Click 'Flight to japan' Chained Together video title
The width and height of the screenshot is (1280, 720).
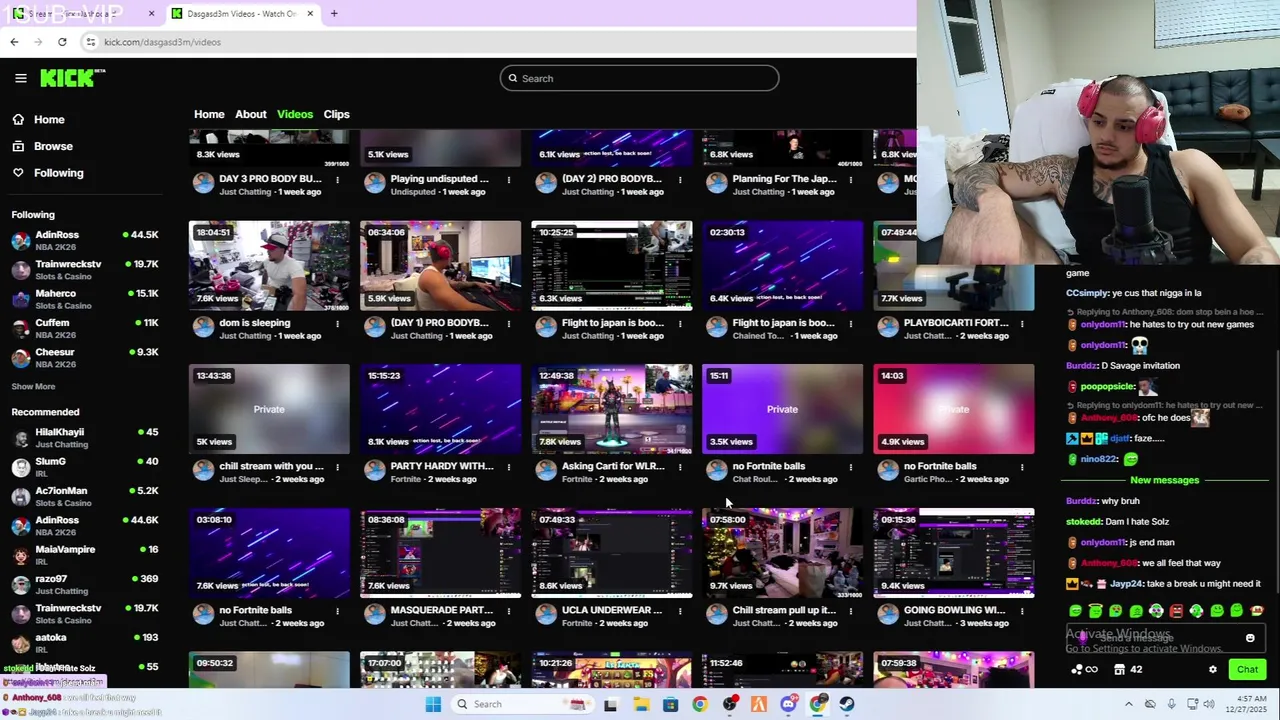(x=784, y=323)
